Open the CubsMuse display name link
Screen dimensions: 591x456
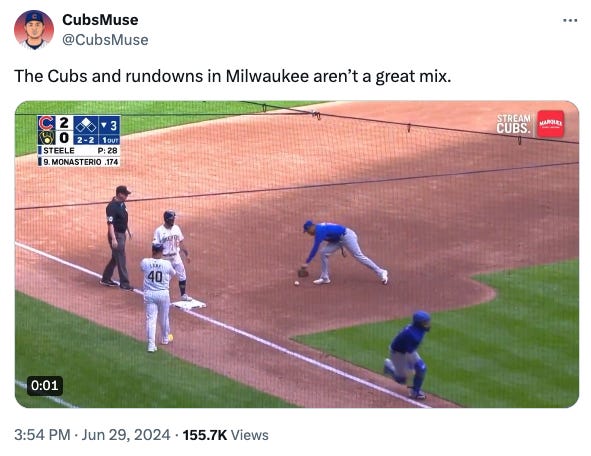point(100,20)
